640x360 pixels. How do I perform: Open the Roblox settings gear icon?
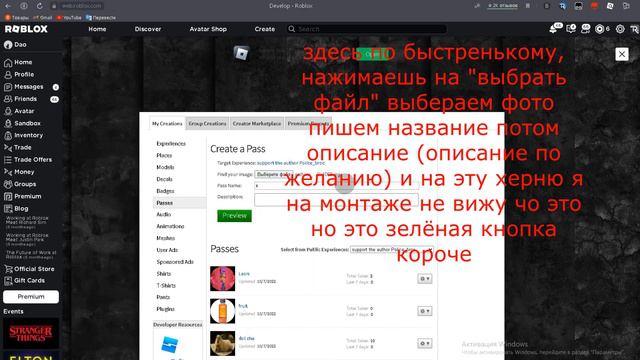pos(620,29)
